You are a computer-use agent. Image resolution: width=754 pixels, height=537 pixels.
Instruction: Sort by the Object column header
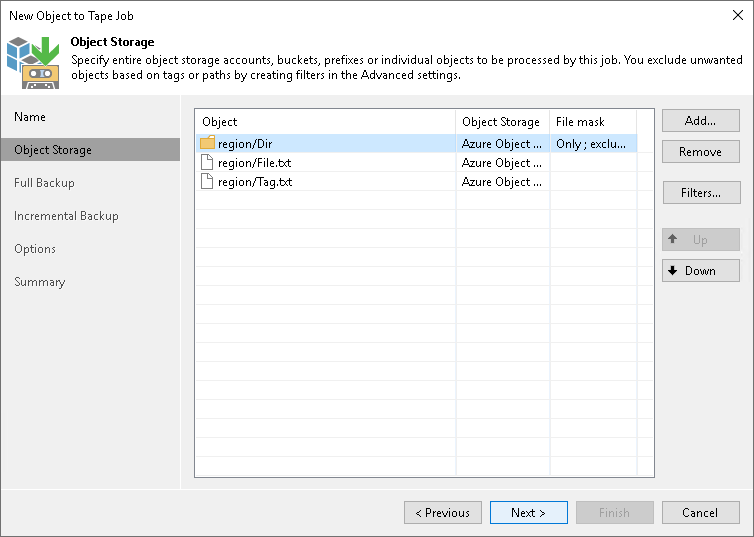[324, 122]
